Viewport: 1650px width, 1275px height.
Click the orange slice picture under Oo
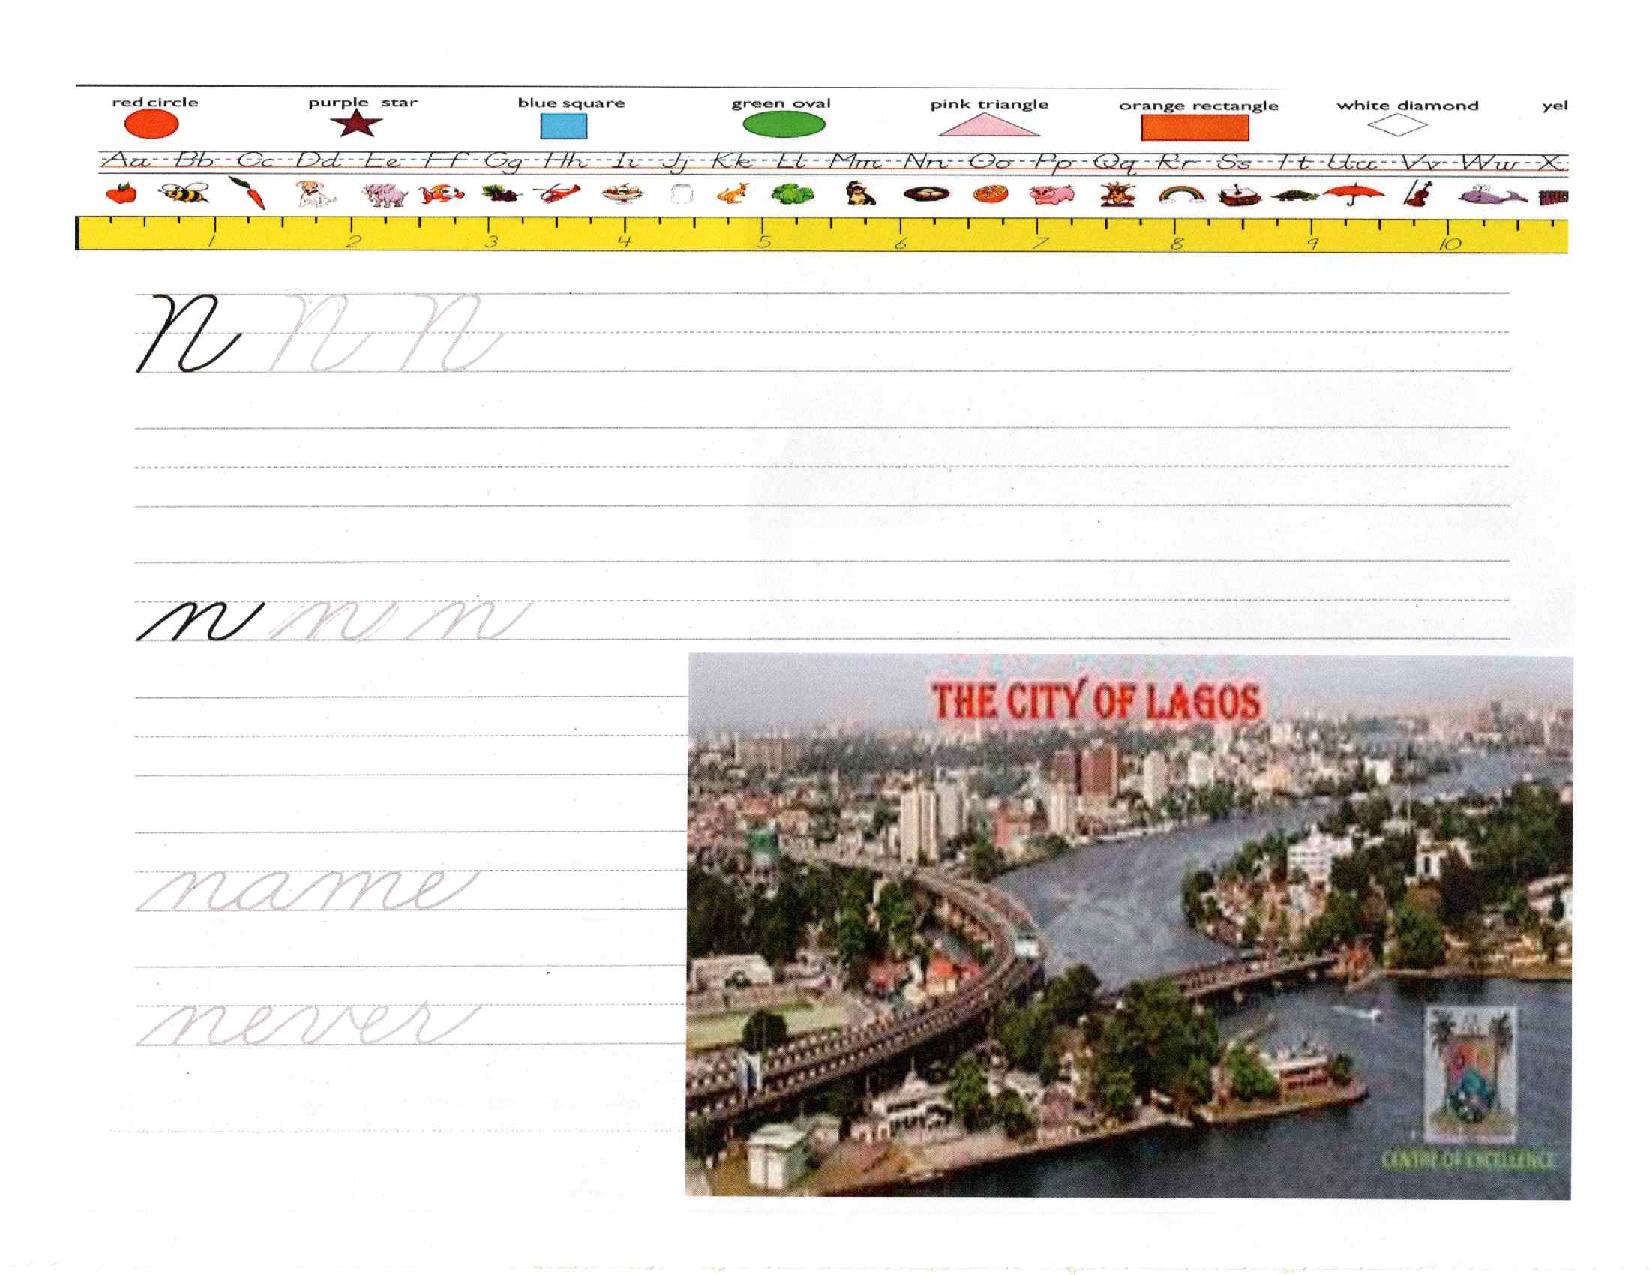(991, 194)
